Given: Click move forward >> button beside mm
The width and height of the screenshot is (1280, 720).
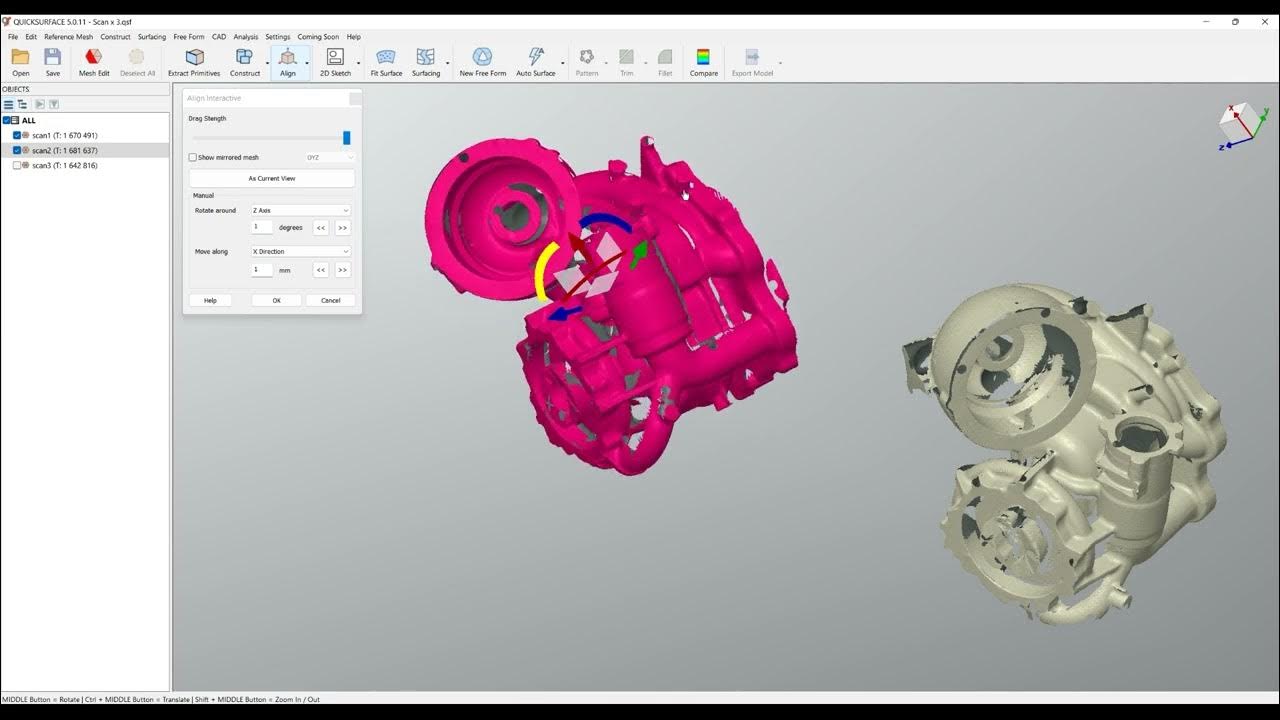Looking at the screenshot, I should pyautogui.click(x=343, y=270).
